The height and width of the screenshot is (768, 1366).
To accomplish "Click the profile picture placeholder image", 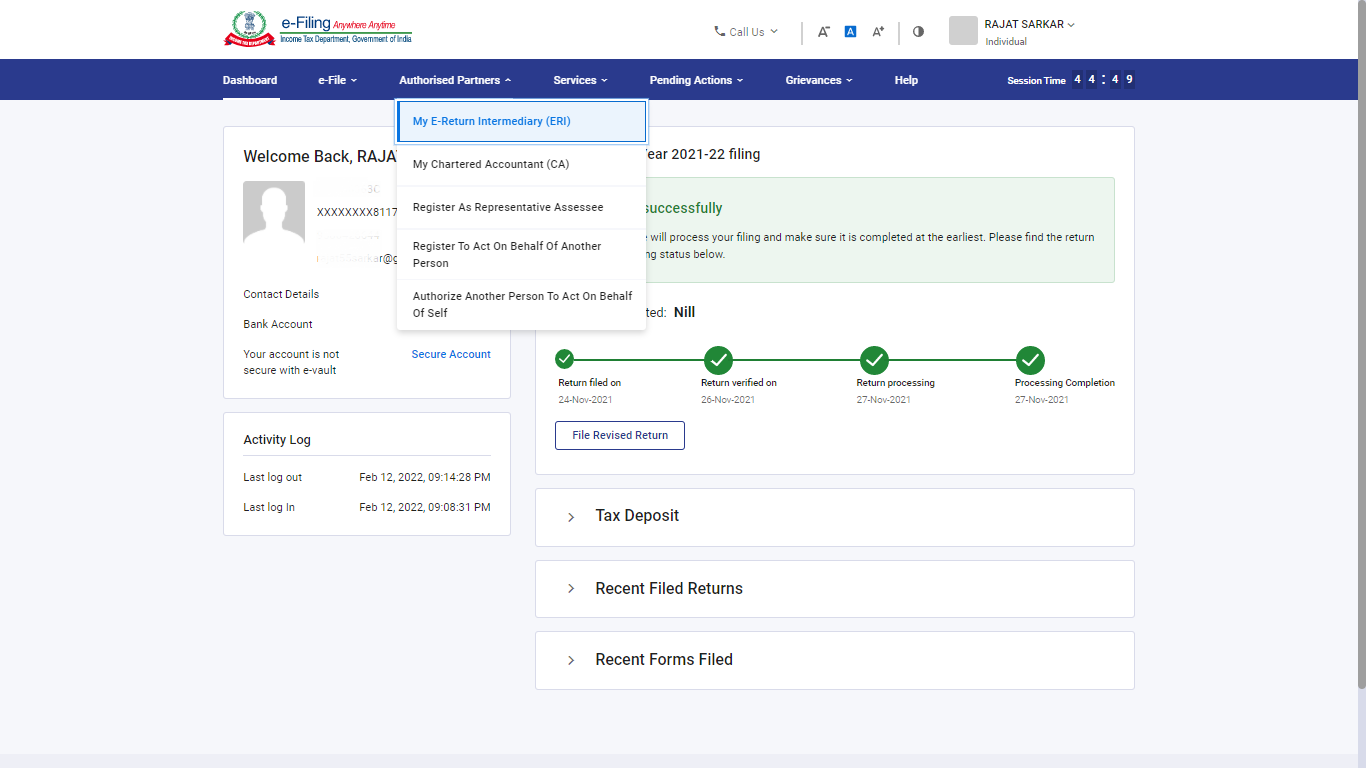I will click(962, 30).
